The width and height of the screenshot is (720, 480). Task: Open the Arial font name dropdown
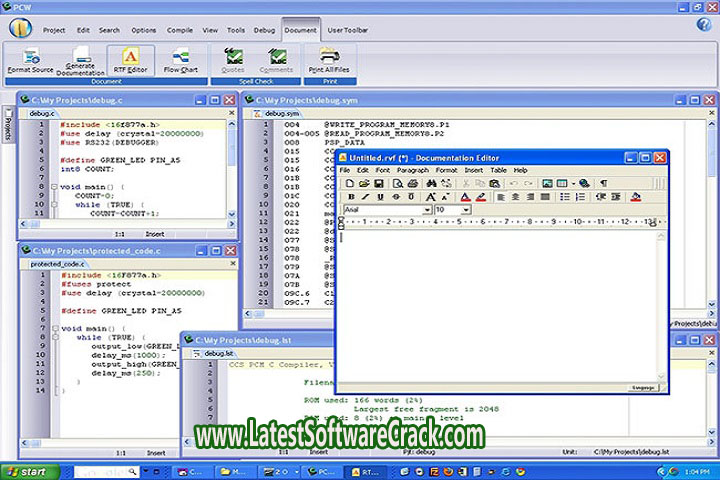[x=427, y=210]
